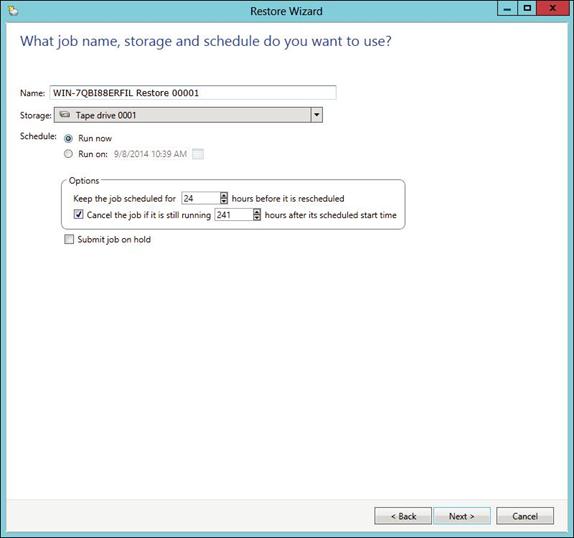Cancel the Restore Wizard
574x538 pixels.
tap(525, 516)
